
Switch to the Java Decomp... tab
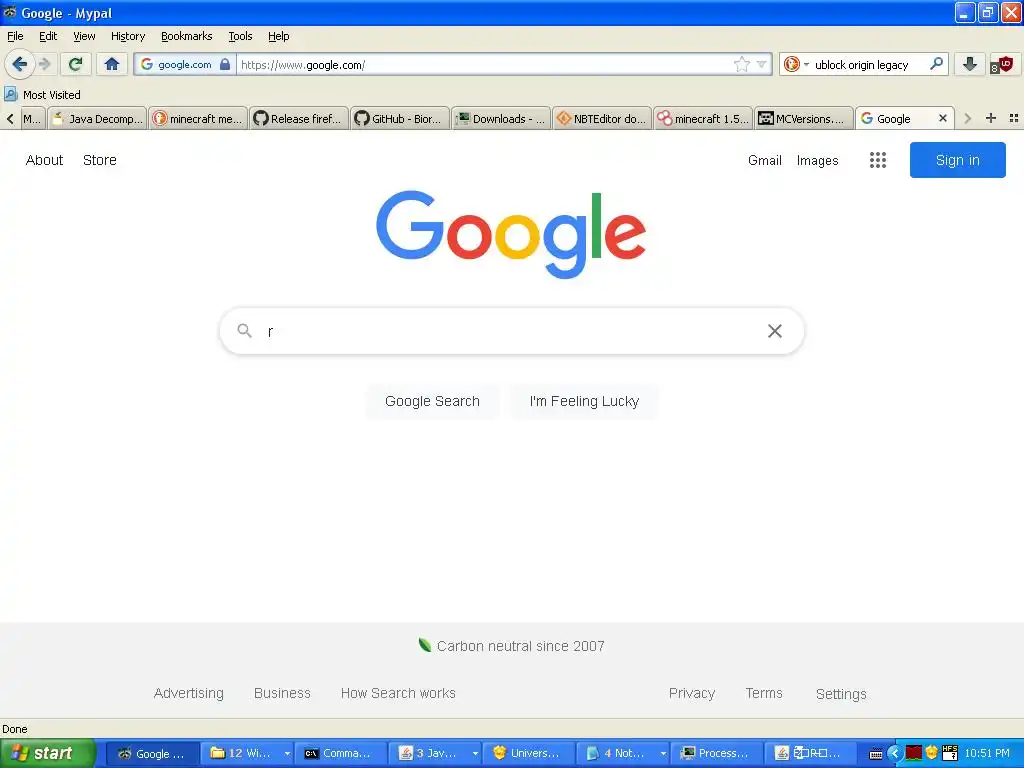coord(97,118)
